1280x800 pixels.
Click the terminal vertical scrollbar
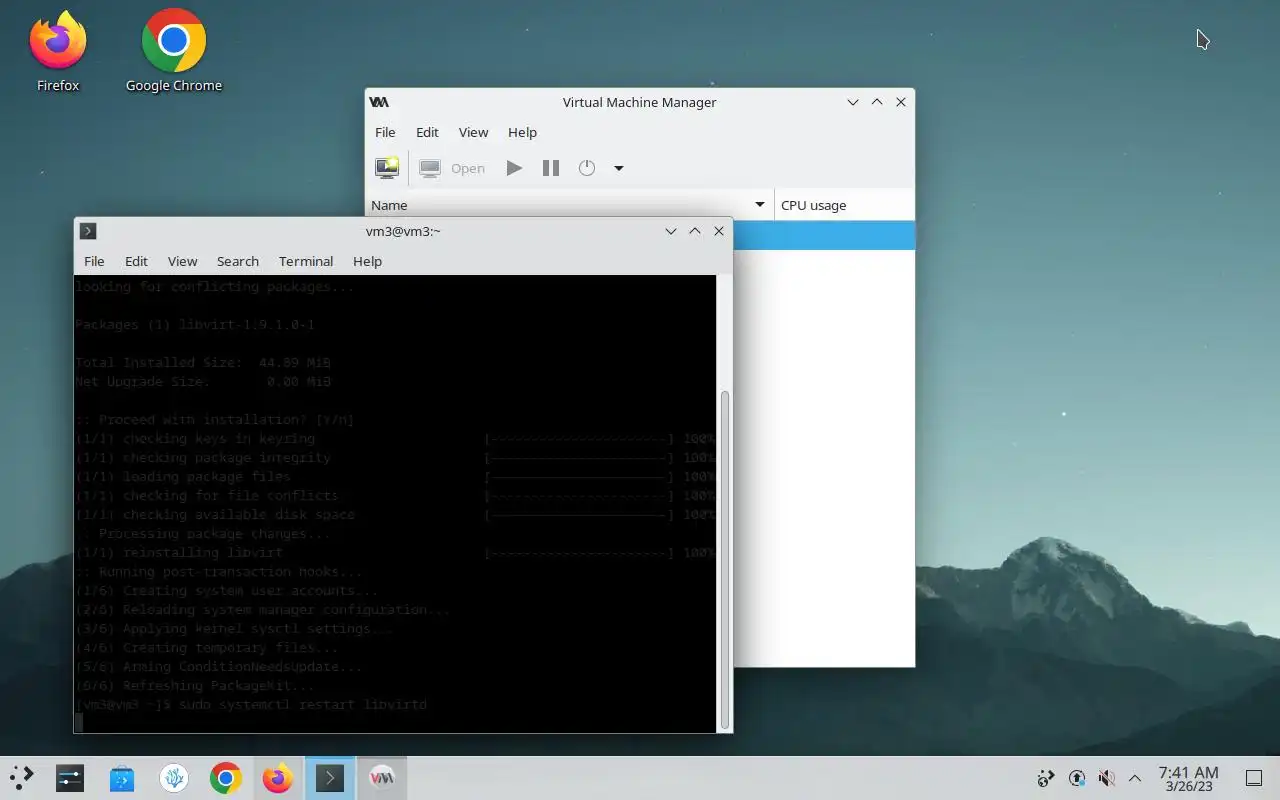point(725,558)
